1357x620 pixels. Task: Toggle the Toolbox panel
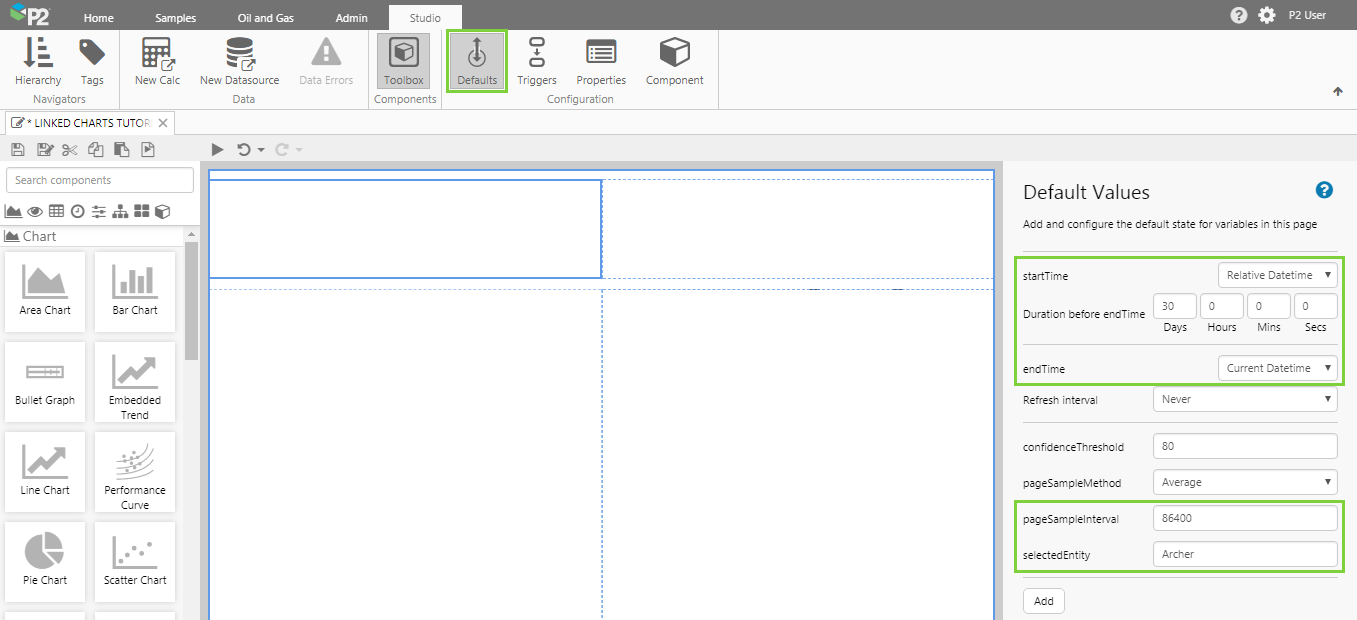tap(404, 61)
